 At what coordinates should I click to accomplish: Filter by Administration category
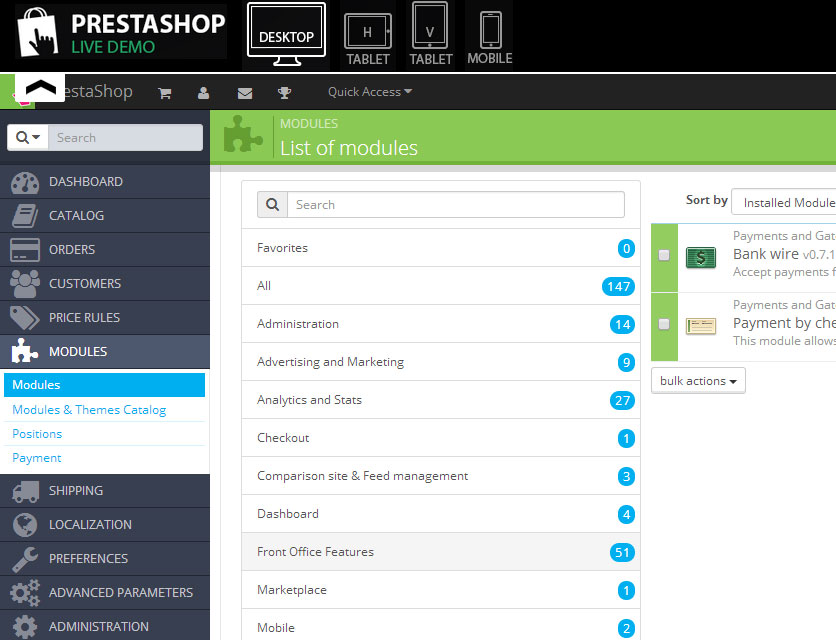[x=441, y=324]
